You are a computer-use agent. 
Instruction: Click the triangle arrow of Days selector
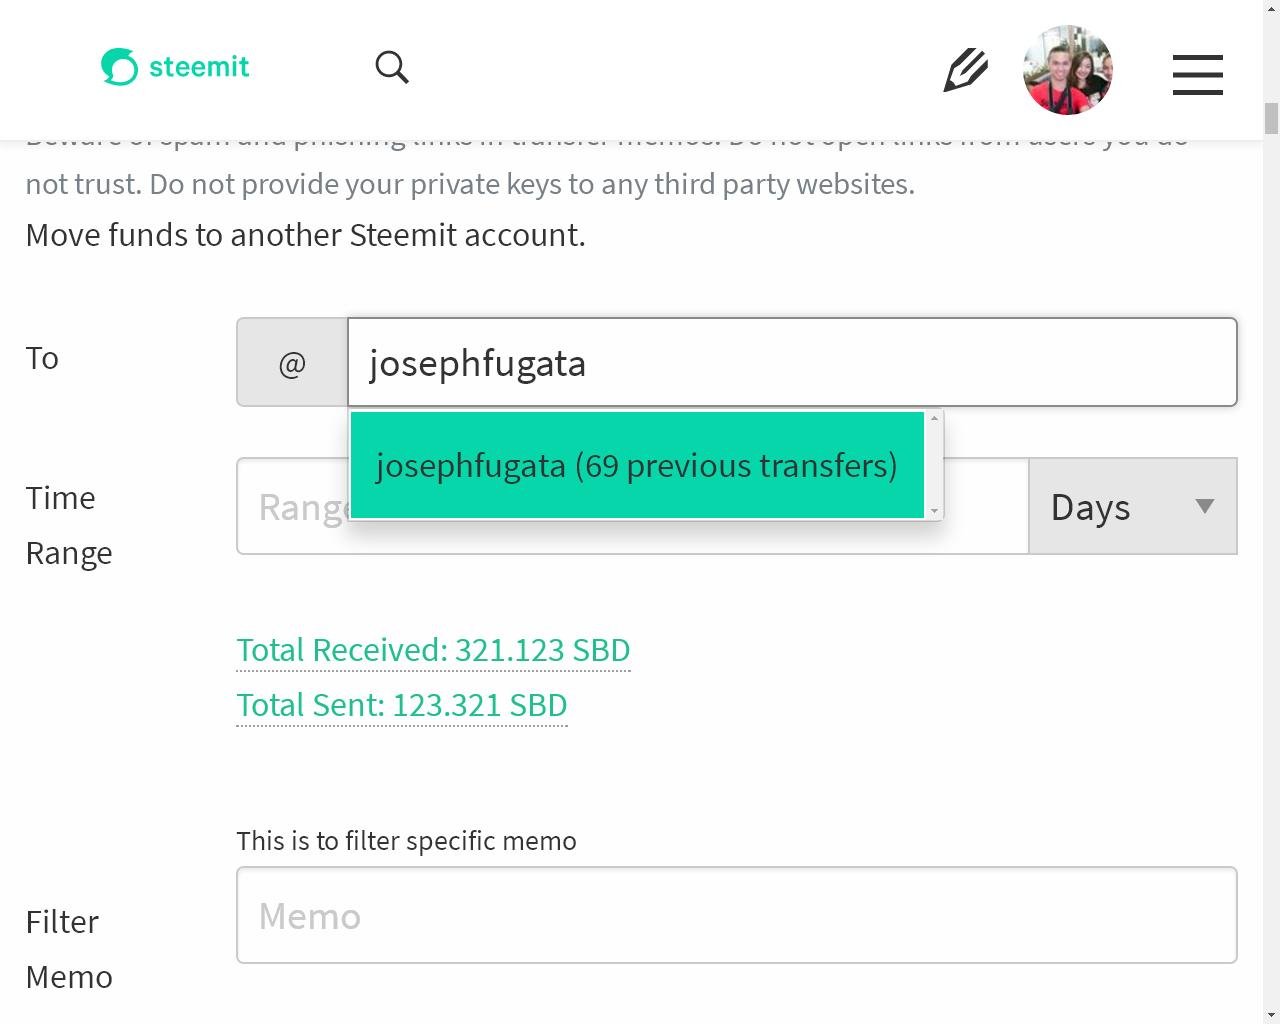1205,506
